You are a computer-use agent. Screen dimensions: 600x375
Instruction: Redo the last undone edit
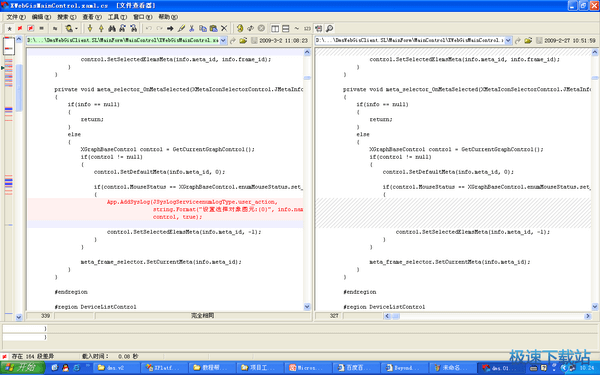point(159,28)
